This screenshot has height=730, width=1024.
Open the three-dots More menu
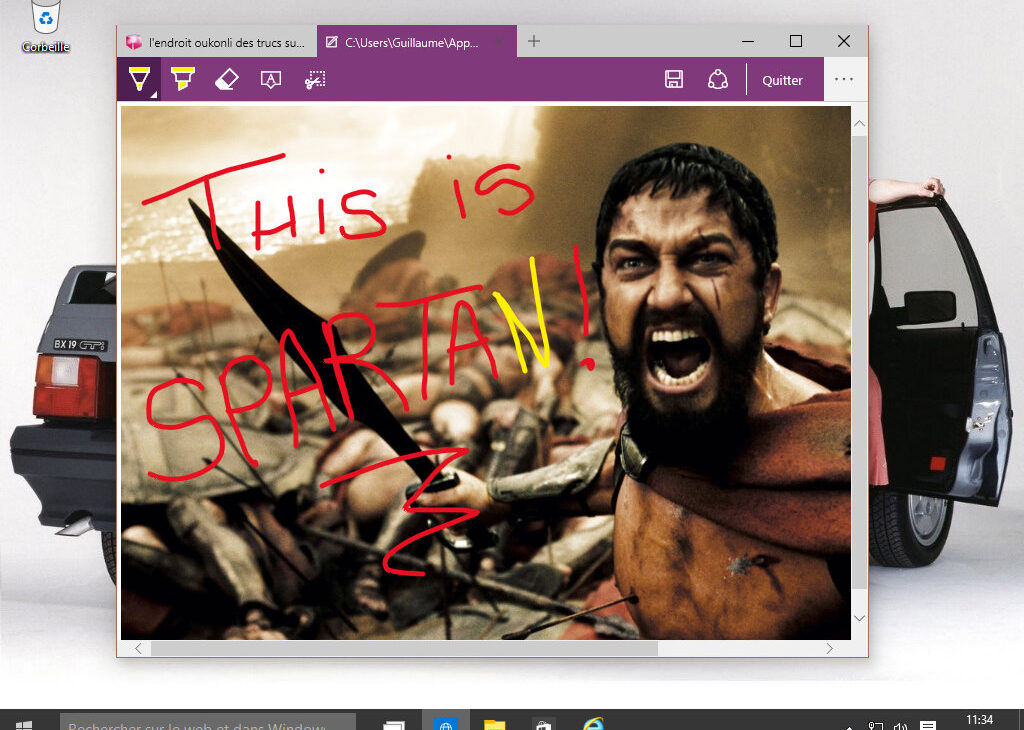point(844,80)
